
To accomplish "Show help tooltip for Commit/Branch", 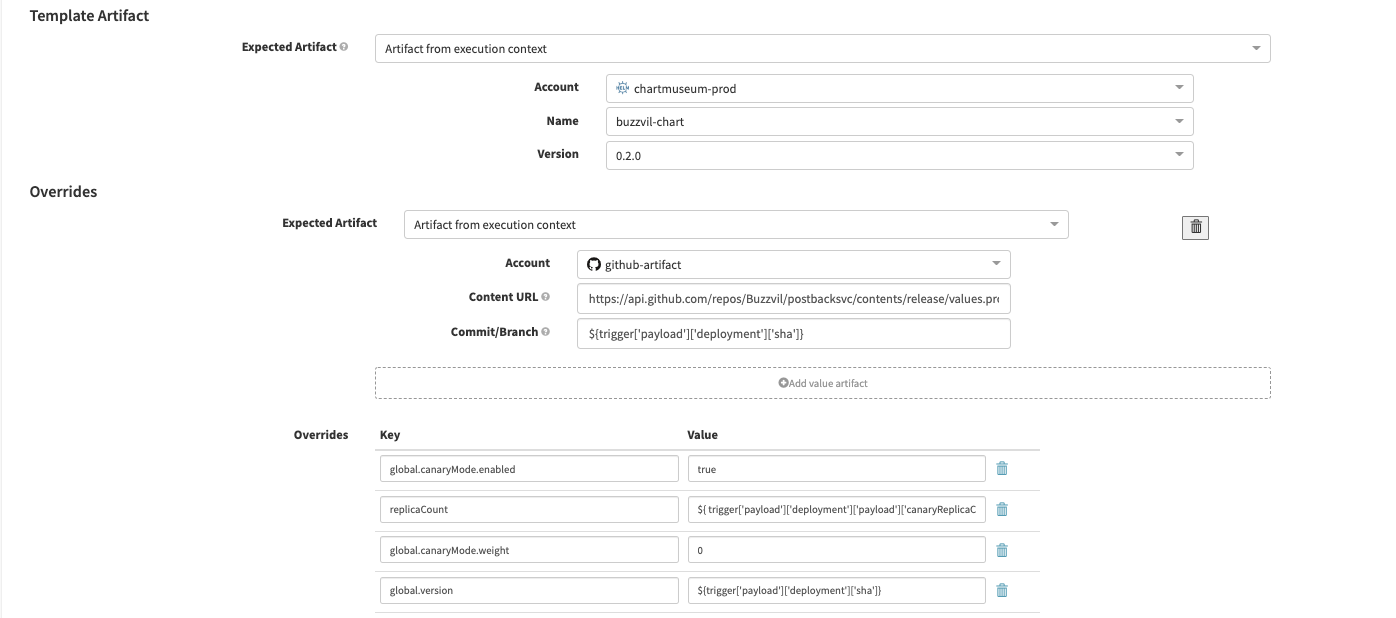I will pyautogui.click(x=546, y=332).
